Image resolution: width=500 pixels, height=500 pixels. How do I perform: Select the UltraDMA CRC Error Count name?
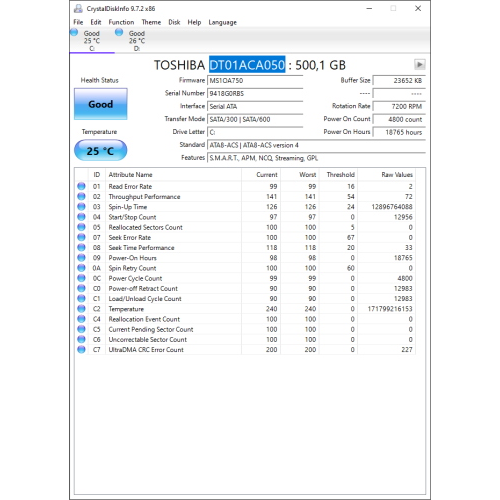146,350
